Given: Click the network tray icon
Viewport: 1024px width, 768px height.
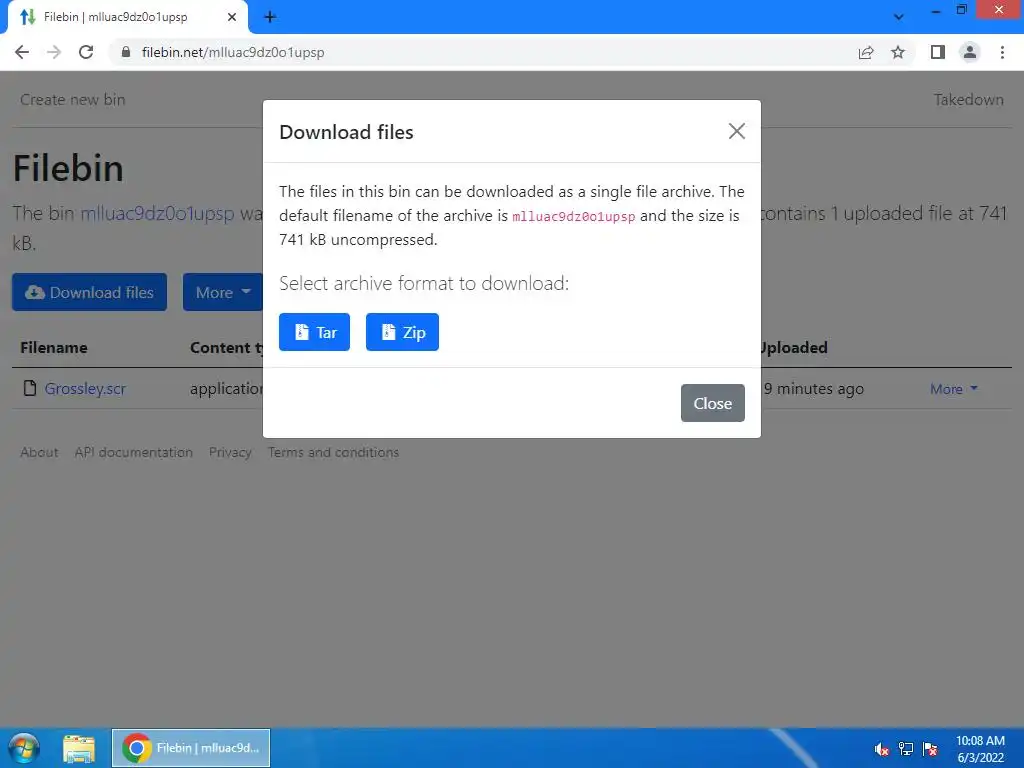Looking at the screenshot, I should coord(906,749).
